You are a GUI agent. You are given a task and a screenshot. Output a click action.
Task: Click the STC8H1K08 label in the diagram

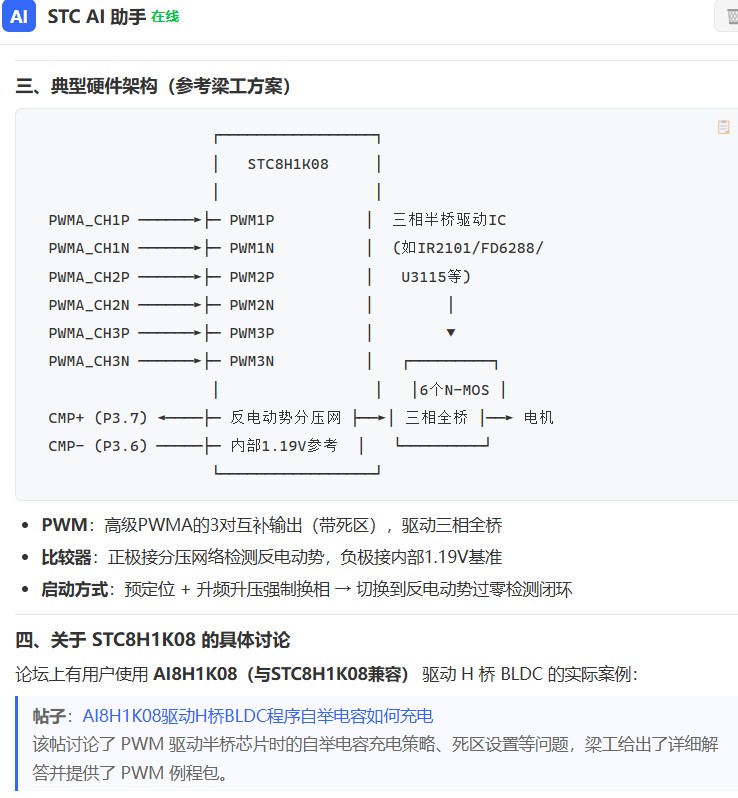click(288, 164)
